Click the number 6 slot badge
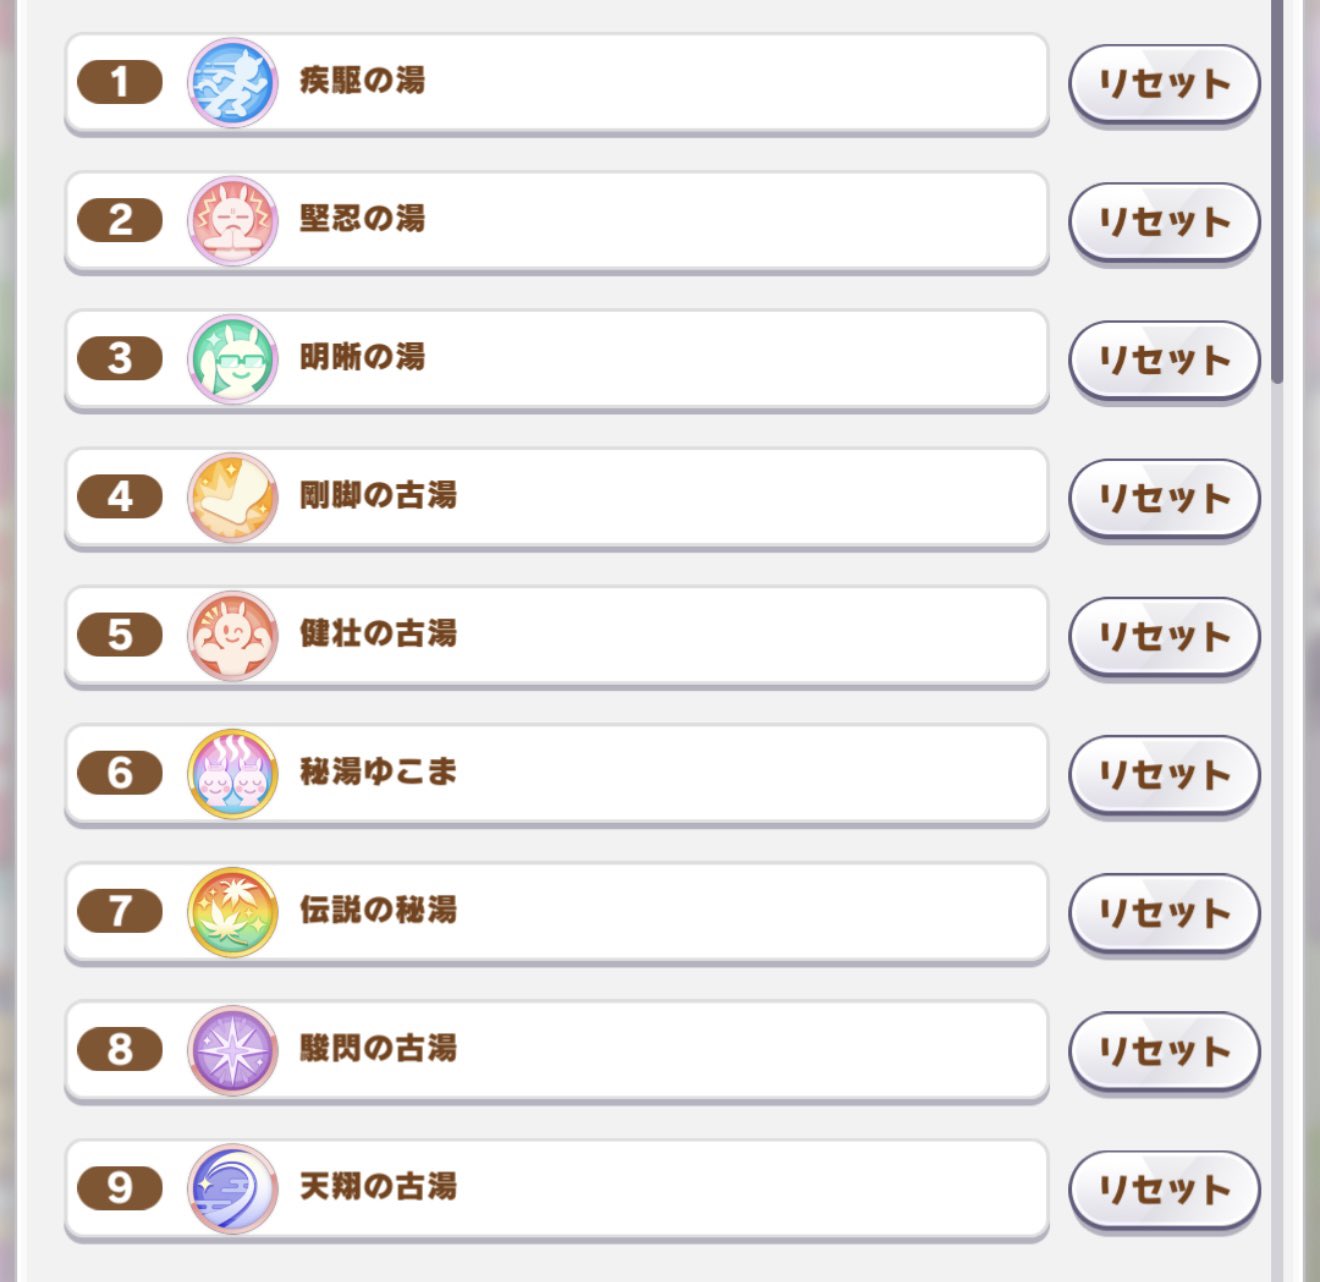The height and width of the screenshot is (1282, 1320). 120,773
